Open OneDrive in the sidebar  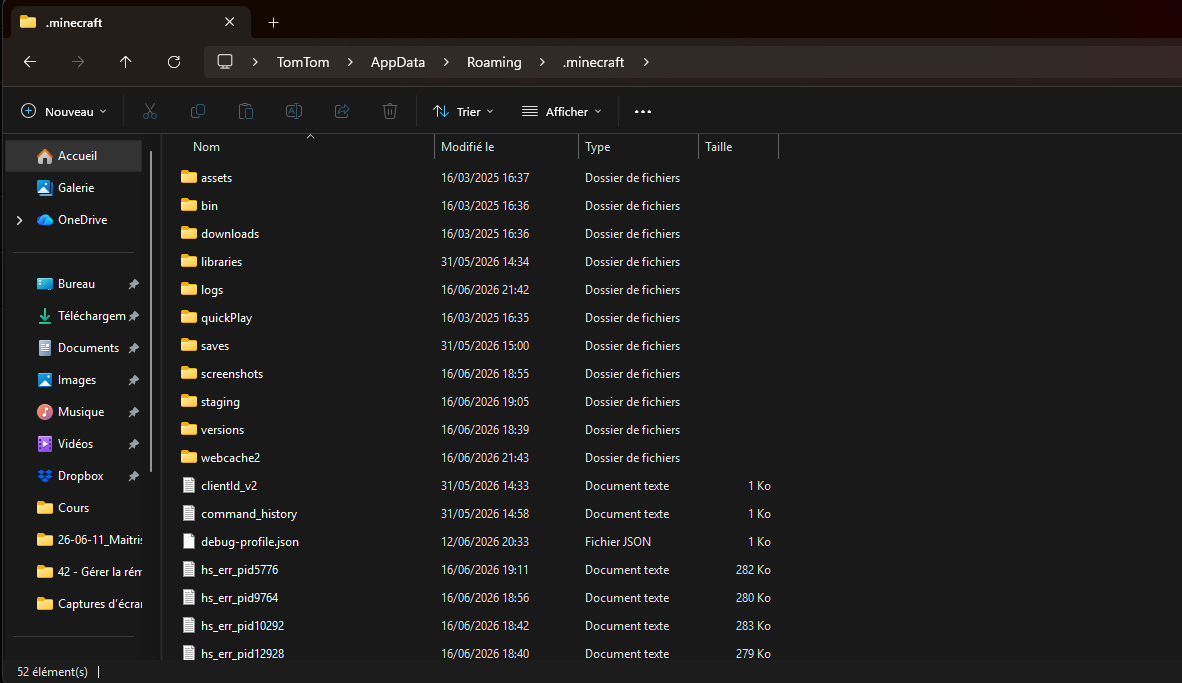pyautogui.click(x=74, y=220)
